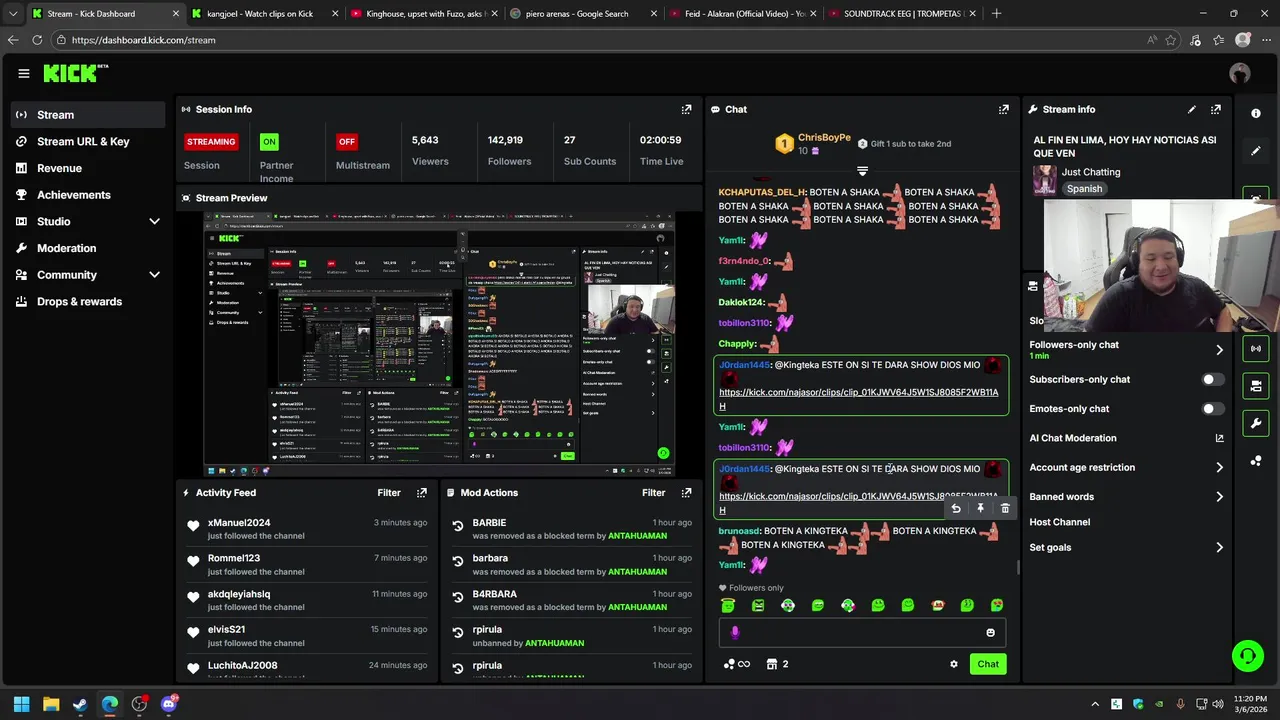
Task: Expand the pinned gift leaderboard arrow in chat
Action: pyautogui.click(x=862, y=171)
